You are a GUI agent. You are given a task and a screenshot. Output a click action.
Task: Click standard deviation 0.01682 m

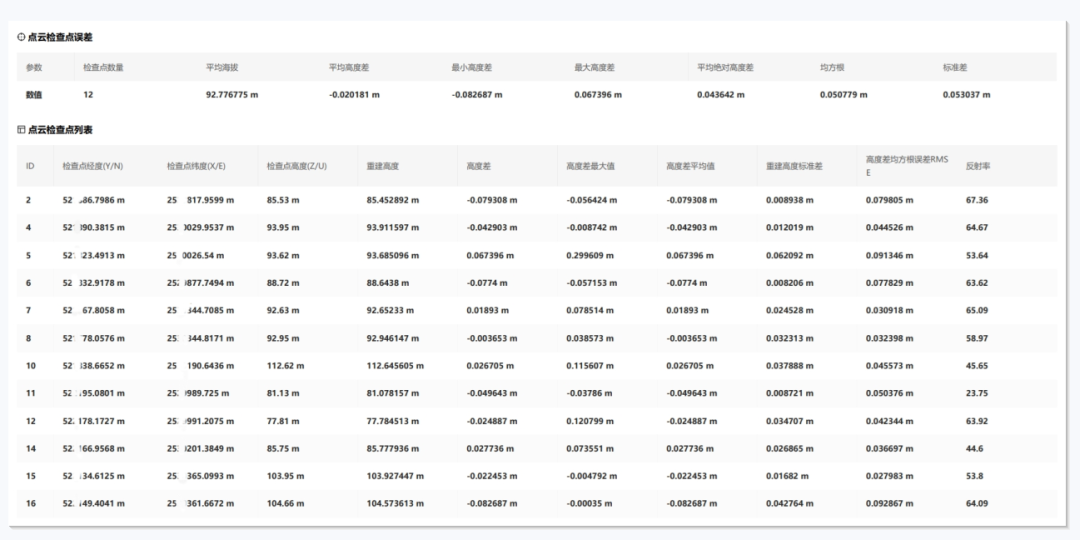787,476
